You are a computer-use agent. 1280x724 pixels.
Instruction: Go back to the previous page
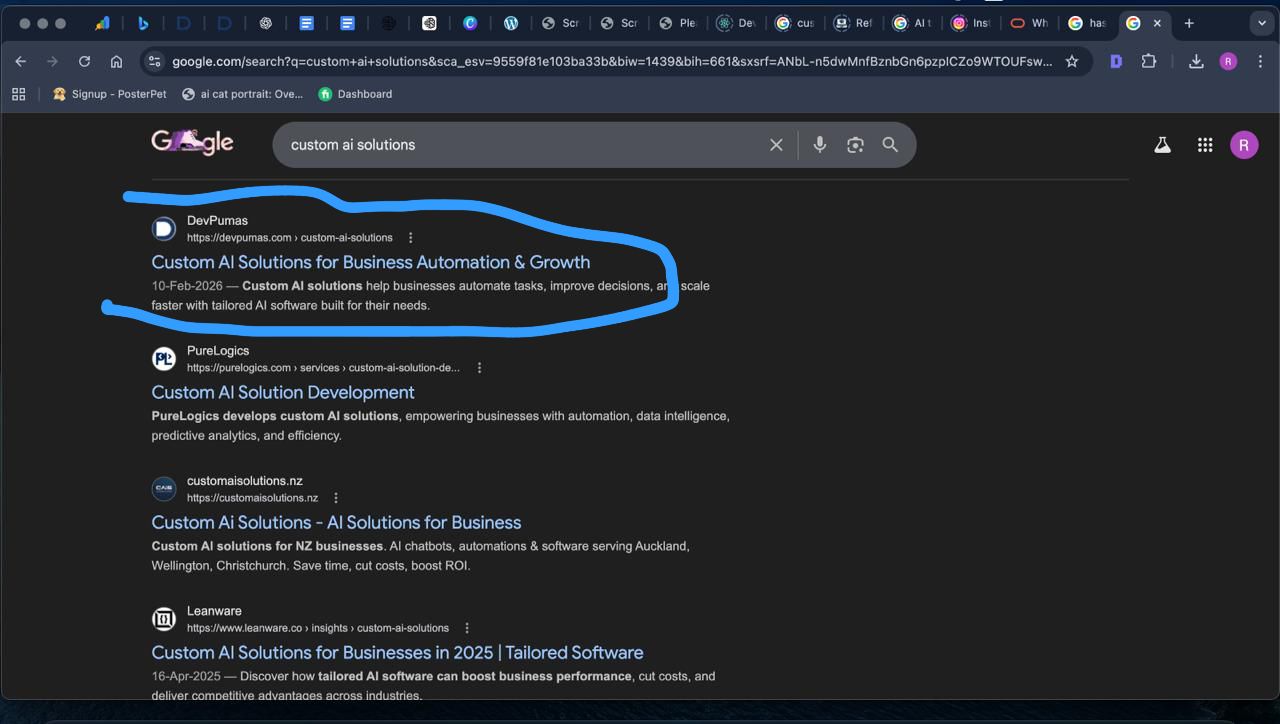pos(21,61)
